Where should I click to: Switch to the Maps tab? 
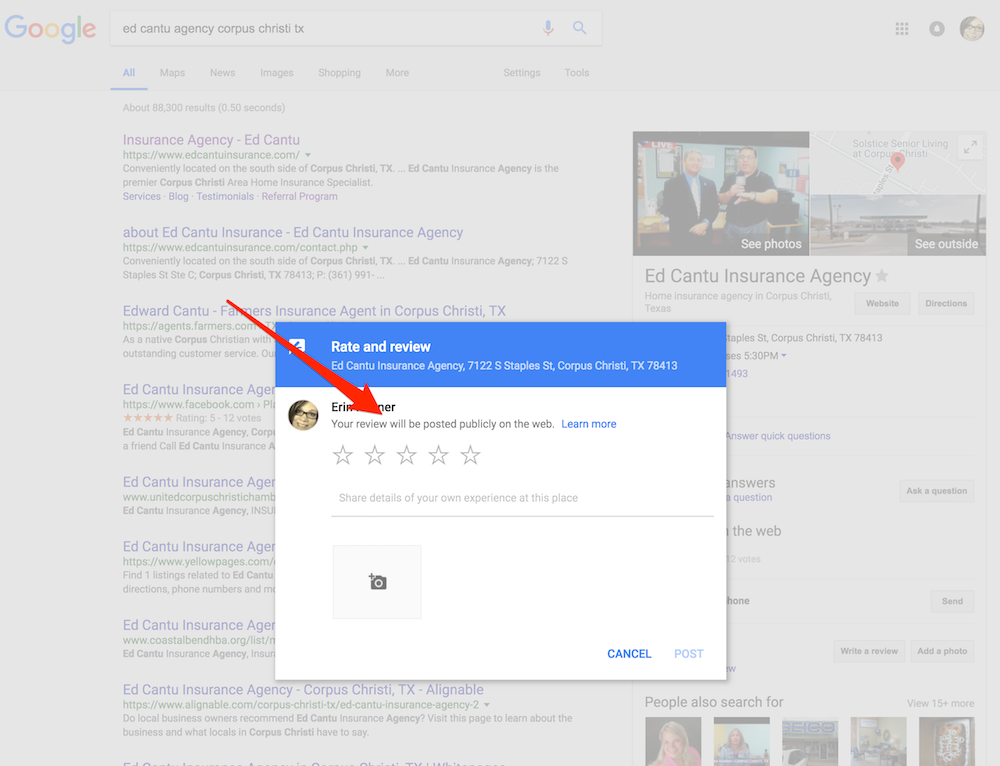click(172, 73)
